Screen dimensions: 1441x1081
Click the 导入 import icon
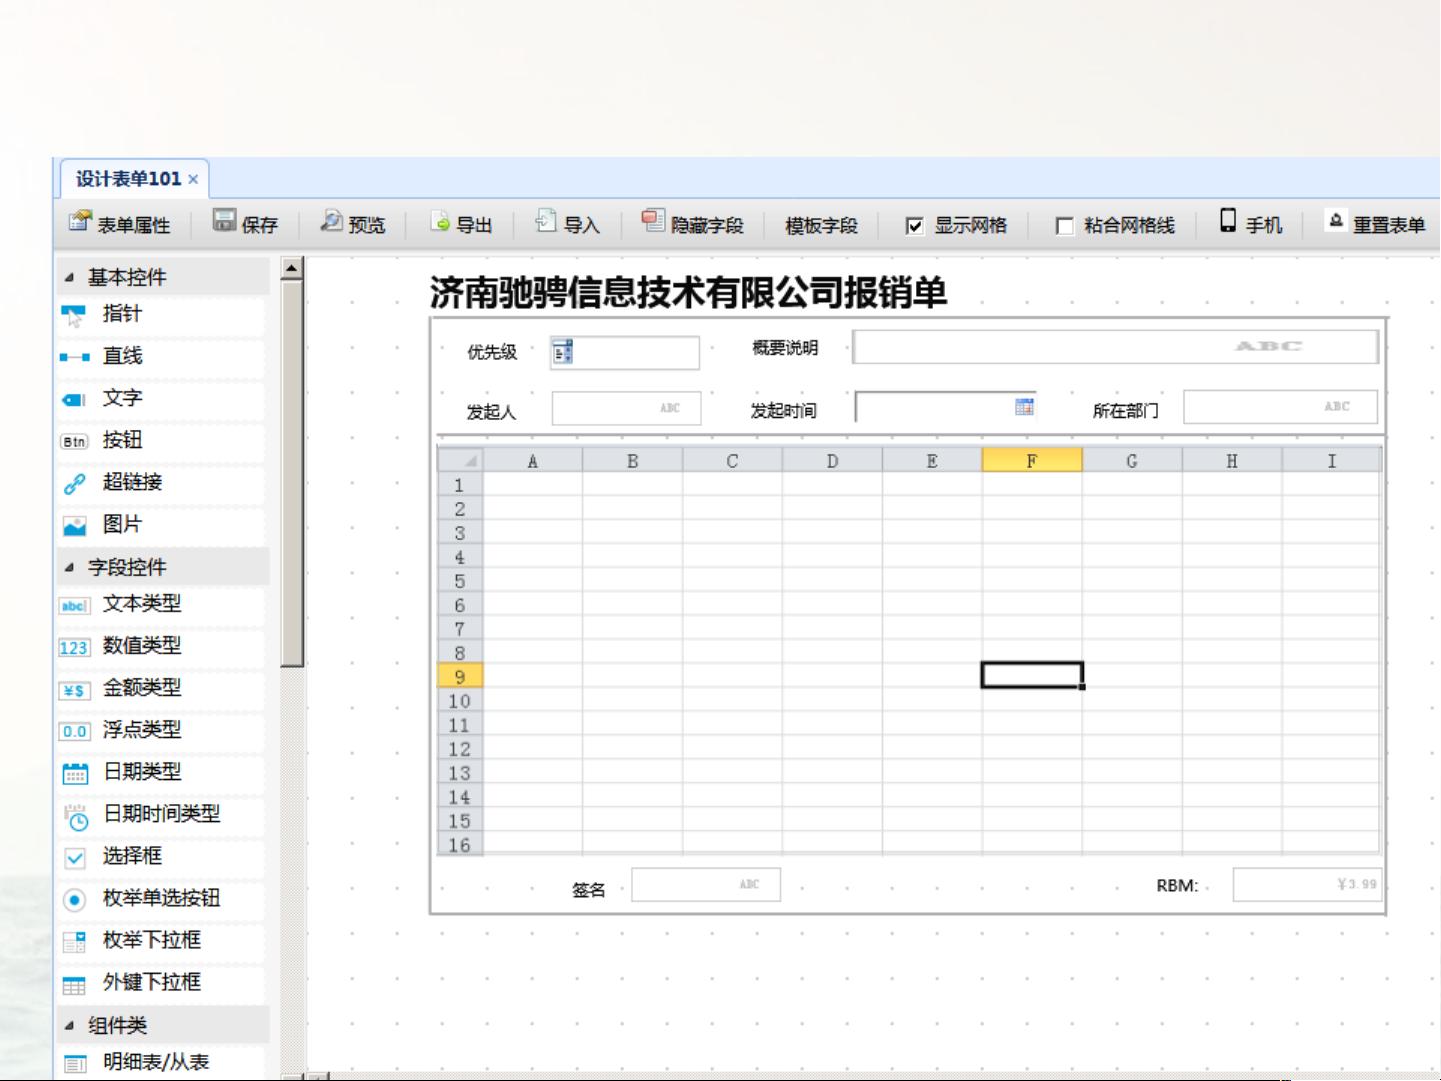coord(546,221)
